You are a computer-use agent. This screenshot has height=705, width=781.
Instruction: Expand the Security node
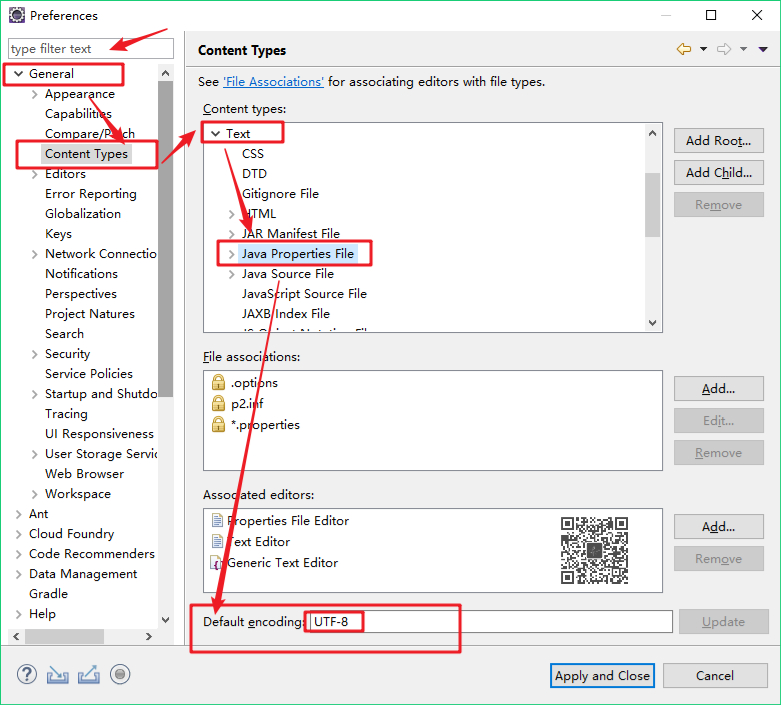tap(34, 354)
